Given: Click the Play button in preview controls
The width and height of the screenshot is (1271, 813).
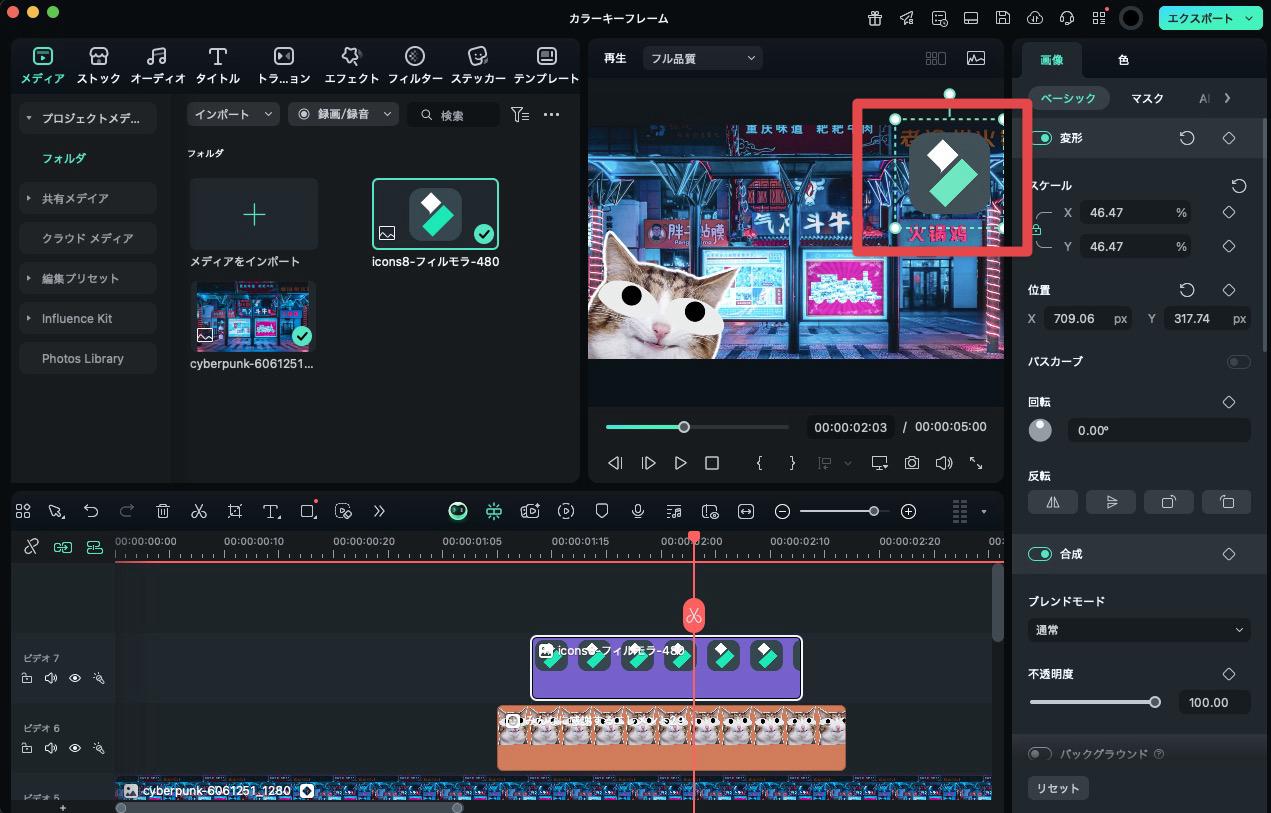Looking at the screenshot, I should (680, 463).
